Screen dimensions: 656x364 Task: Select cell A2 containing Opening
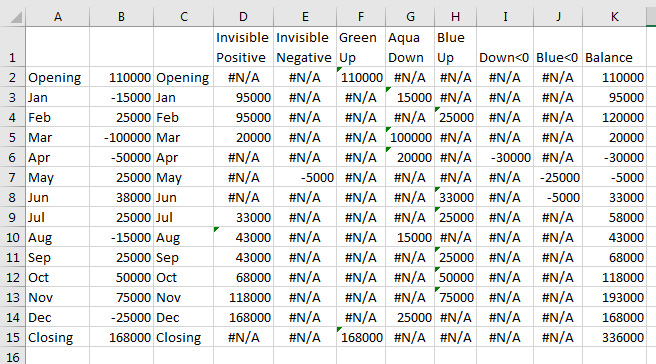(x=58, y=77)
